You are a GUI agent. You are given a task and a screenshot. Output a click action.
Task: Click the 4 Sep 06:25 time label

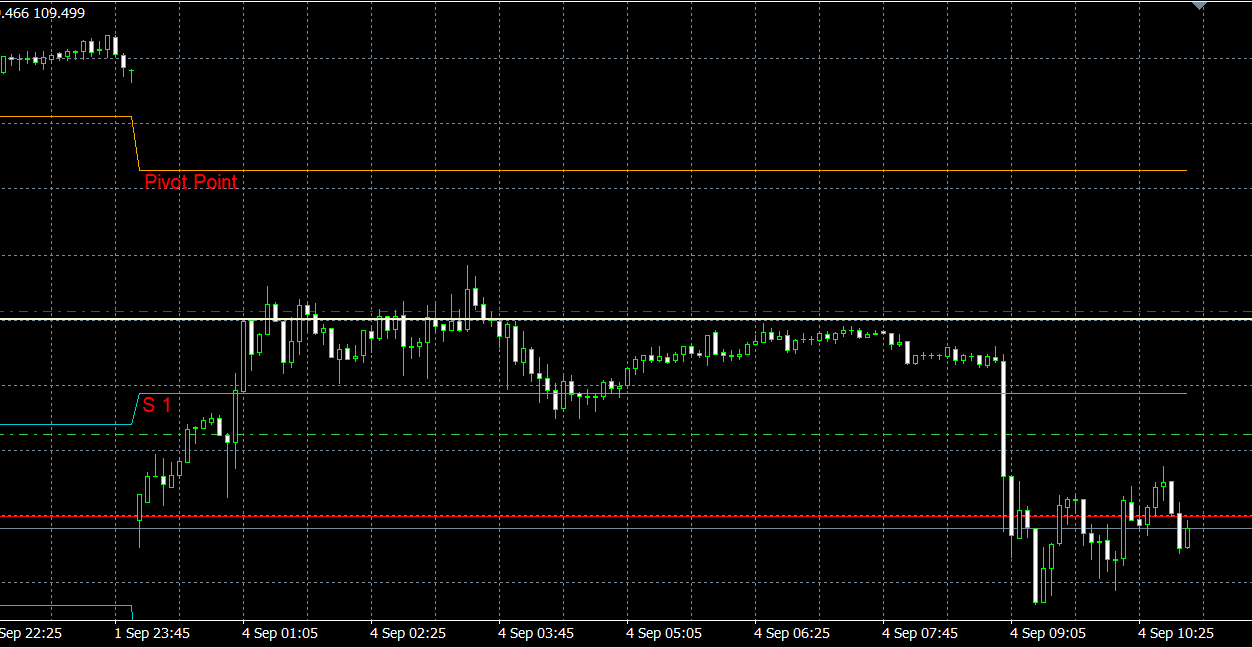coord(792,633)
